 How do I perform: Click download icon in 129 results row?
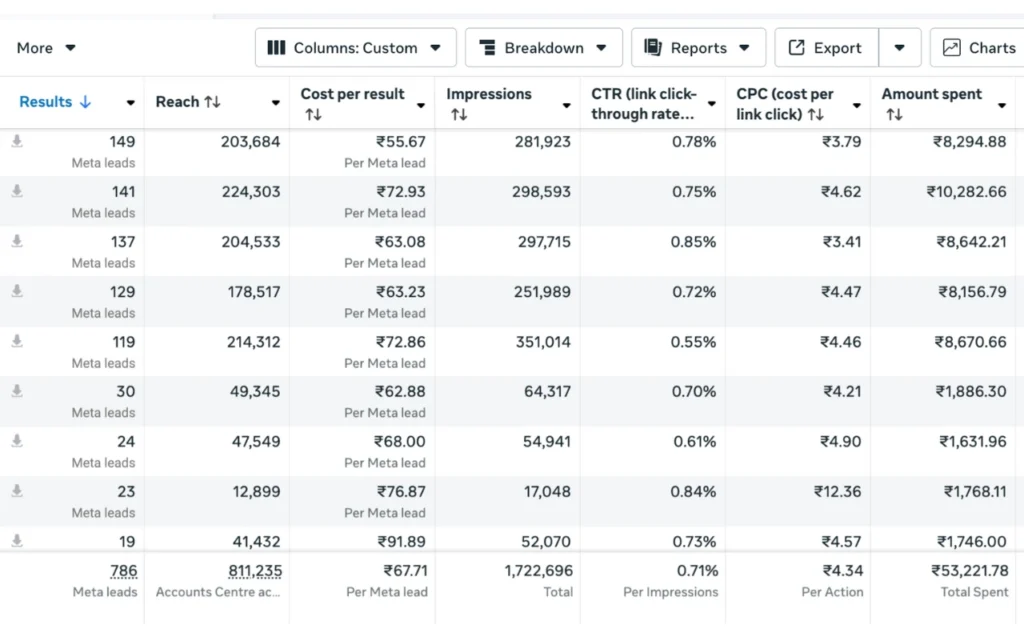coord(17,291)
